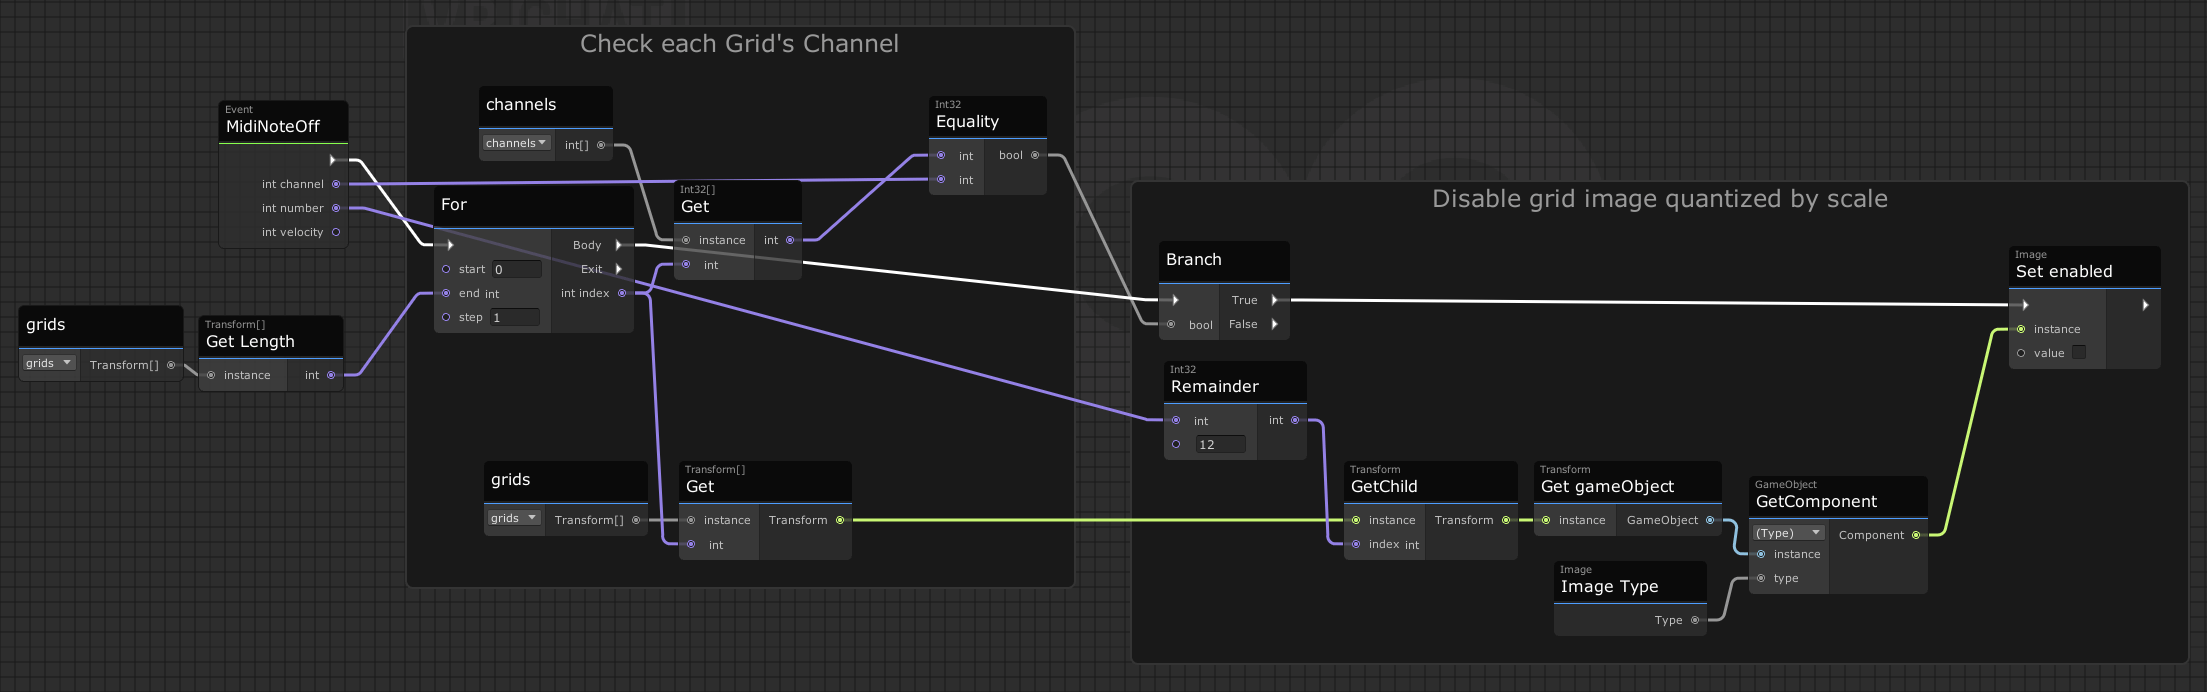Viewport: 2207px width, 692px height.
Task: Click the Equality node's bool output port
Action: pyautogui.click(x=1035, y=155)
